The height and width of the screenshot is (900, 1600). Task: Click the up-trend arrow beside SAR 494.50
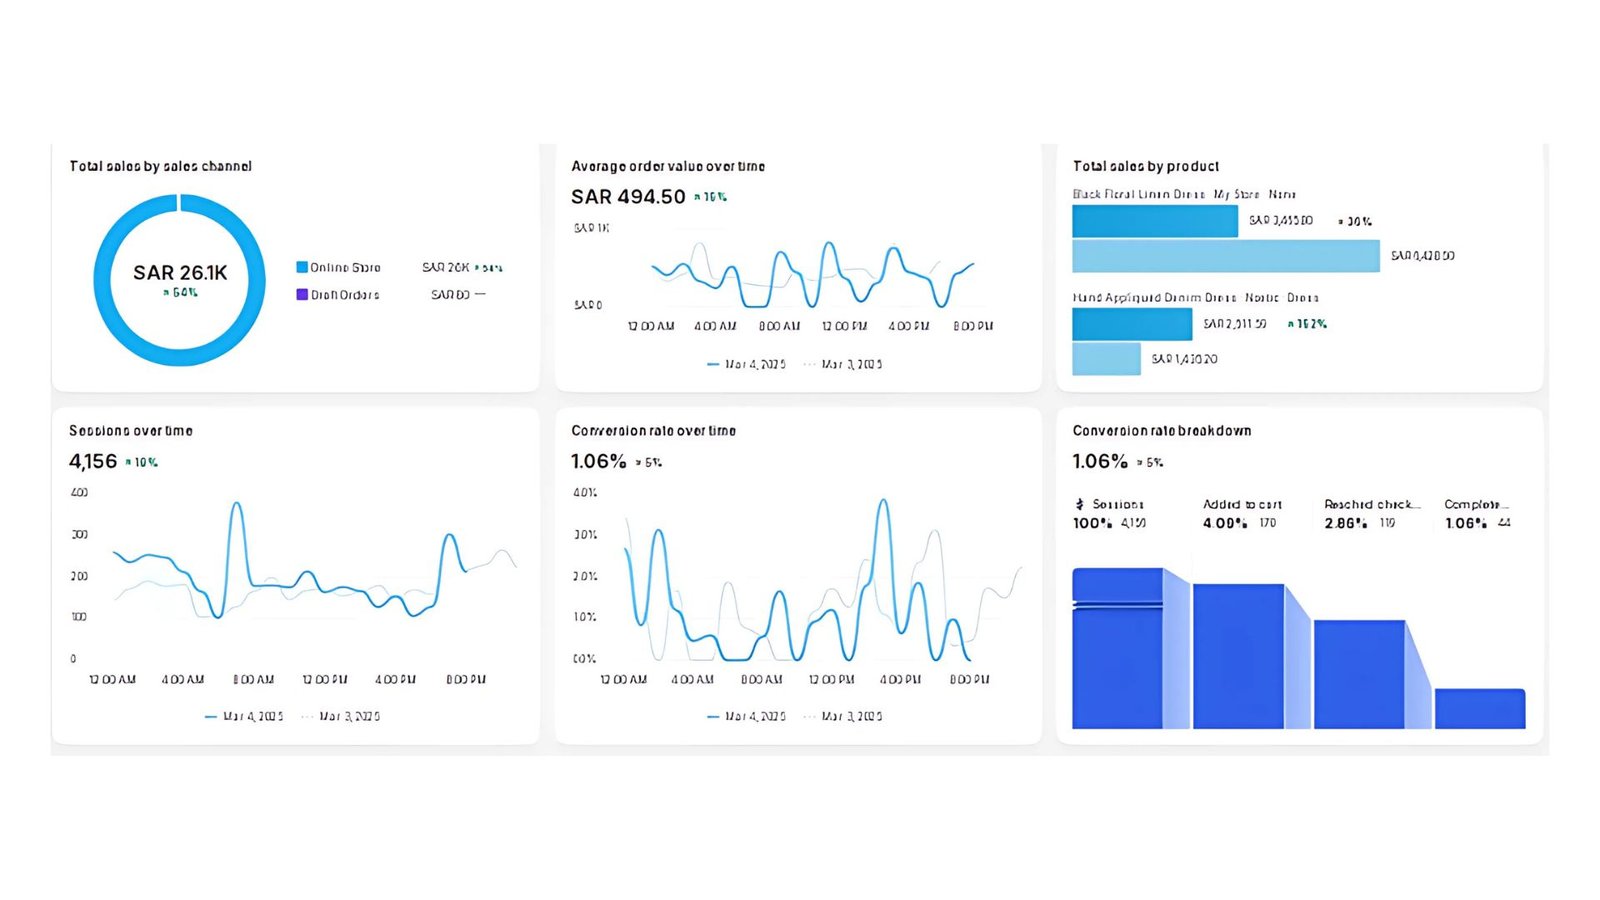[697, 198]
